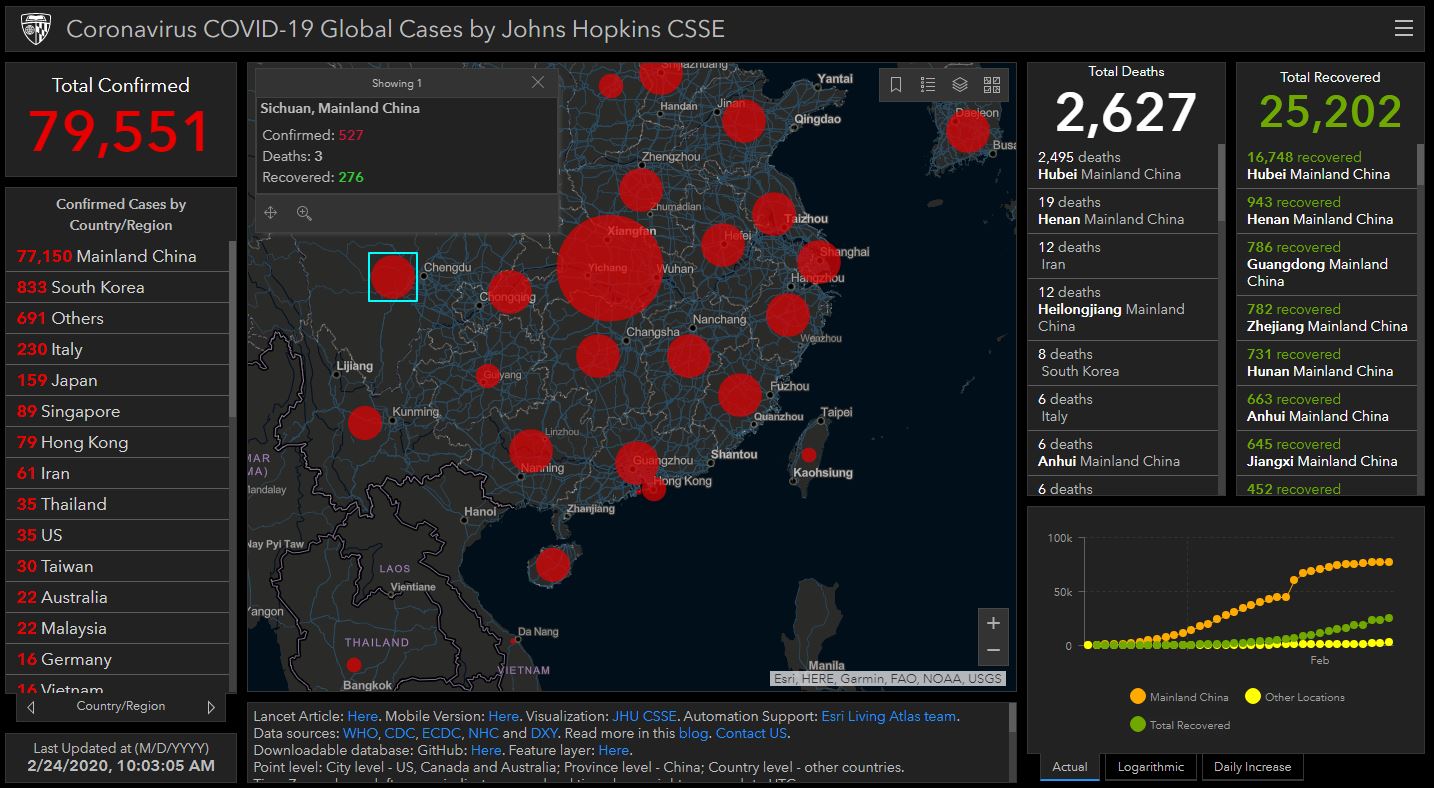This screenshot has width=1434, height=788.
Task: Click the Total Deaths list scrollbar
Action: click(1221, 183)
